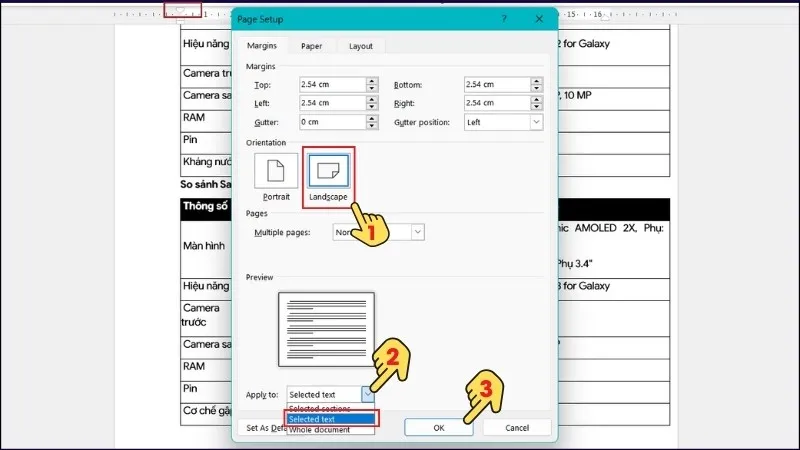Click into the Top margin field
Screen dimensions: 800x450
(332, 85)
